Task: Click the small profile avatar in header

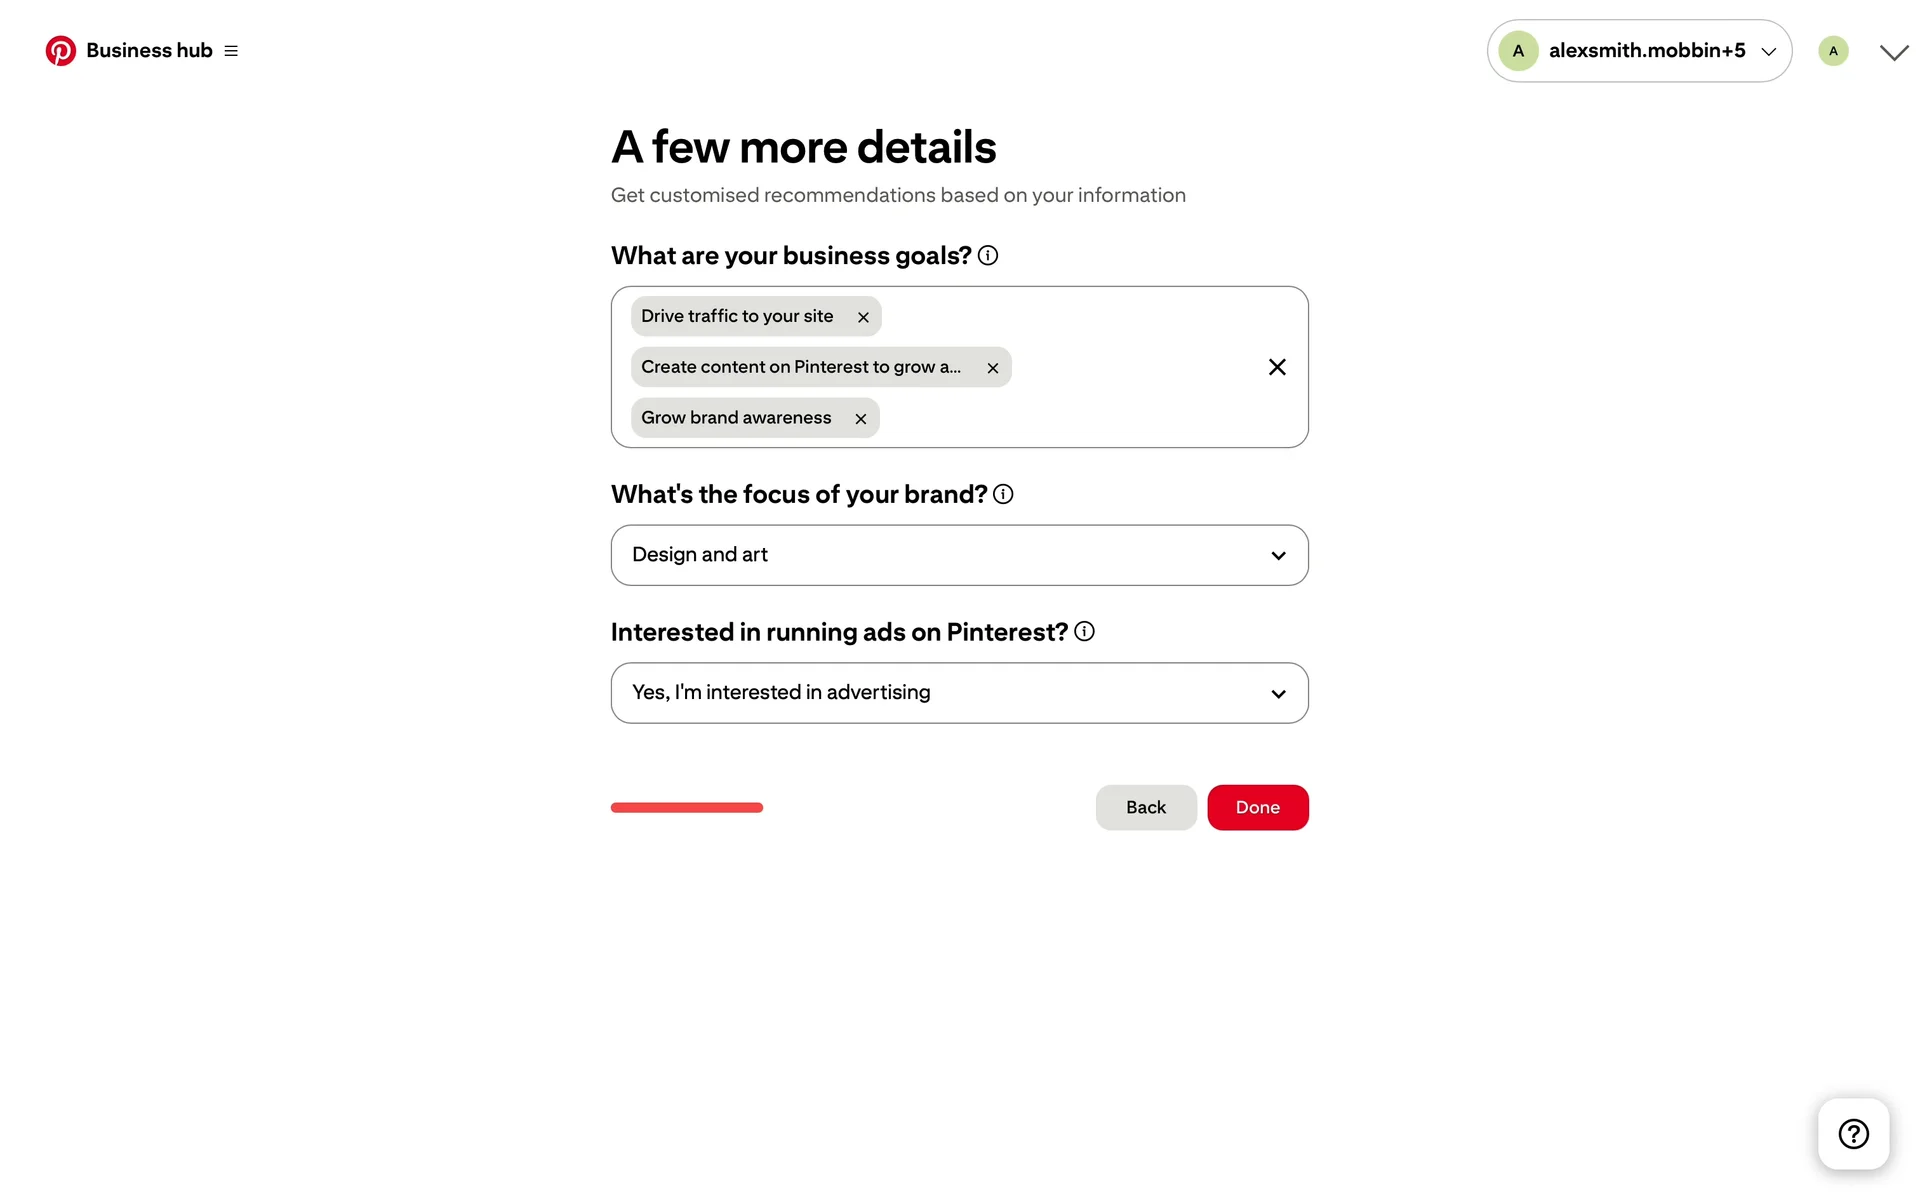Action: (x=1833, y=51)
